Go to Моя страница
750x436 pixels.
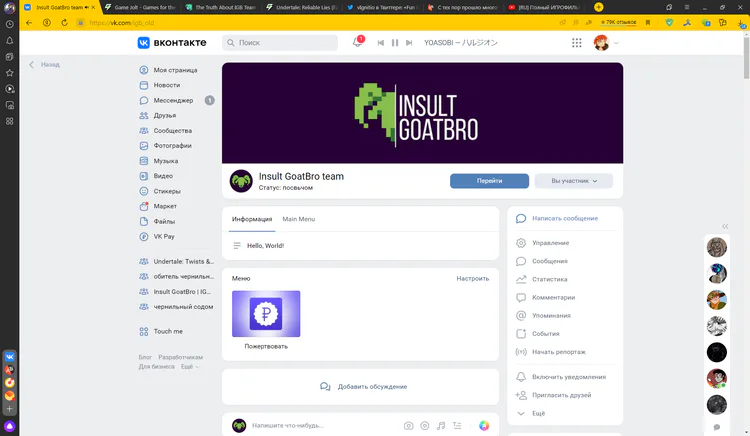tap(175, 70)
